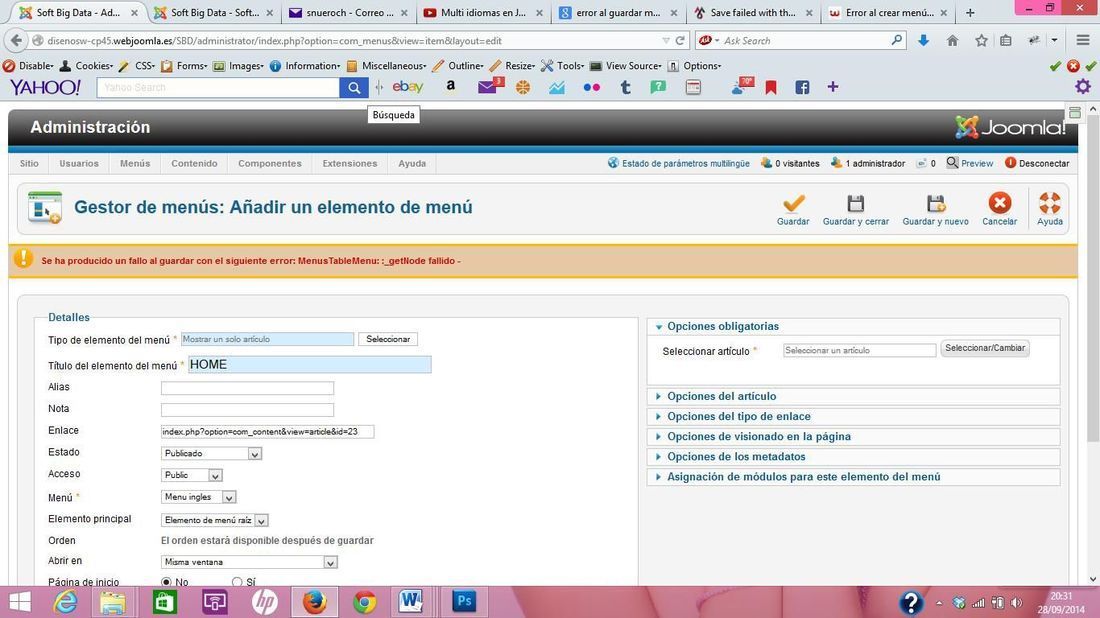The image size is (1100, 618).
Task: Open the Acceso dropdown showing Public
Action: (x=192, y=476)
